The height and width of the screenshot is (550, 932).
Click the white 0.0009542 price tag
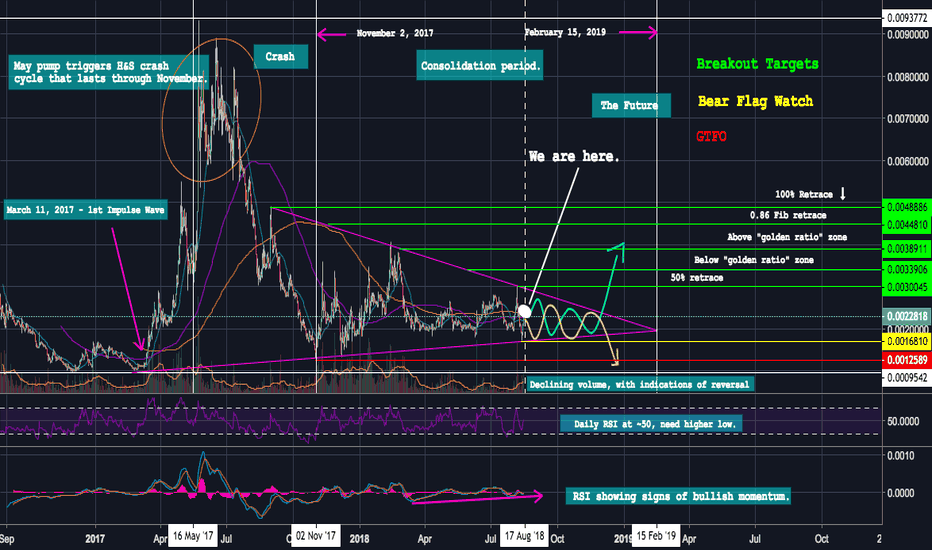point(907,377)
